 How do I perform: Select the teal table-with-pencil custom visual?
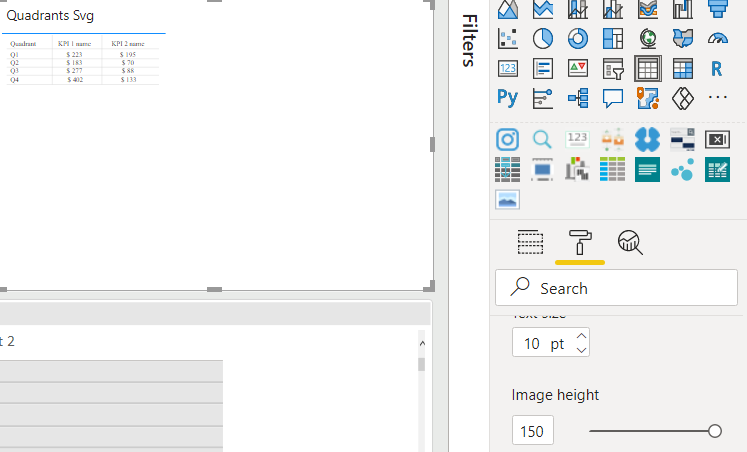(717, 170)
